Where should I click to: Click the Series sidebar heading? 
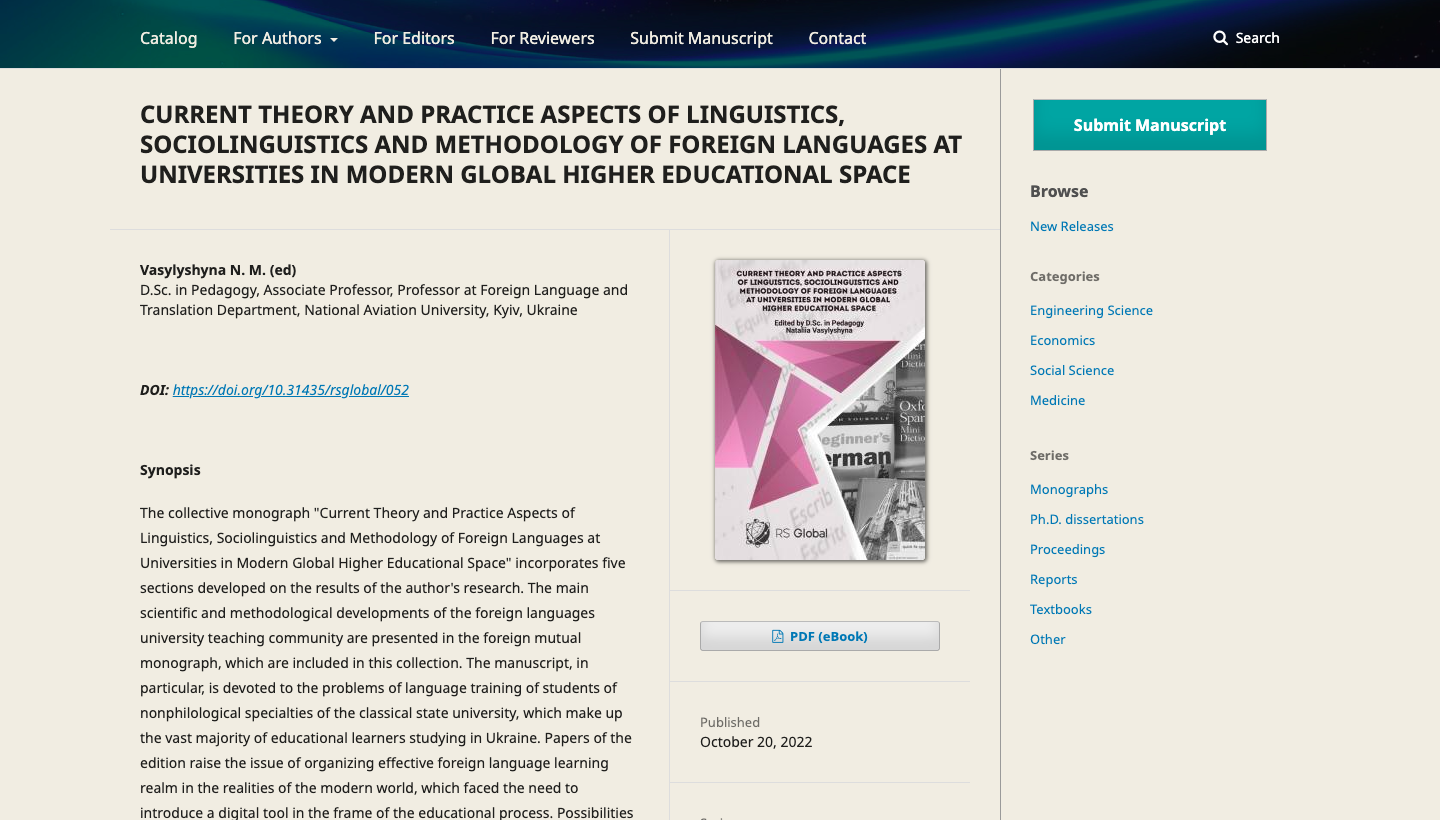coord(1049,455)
